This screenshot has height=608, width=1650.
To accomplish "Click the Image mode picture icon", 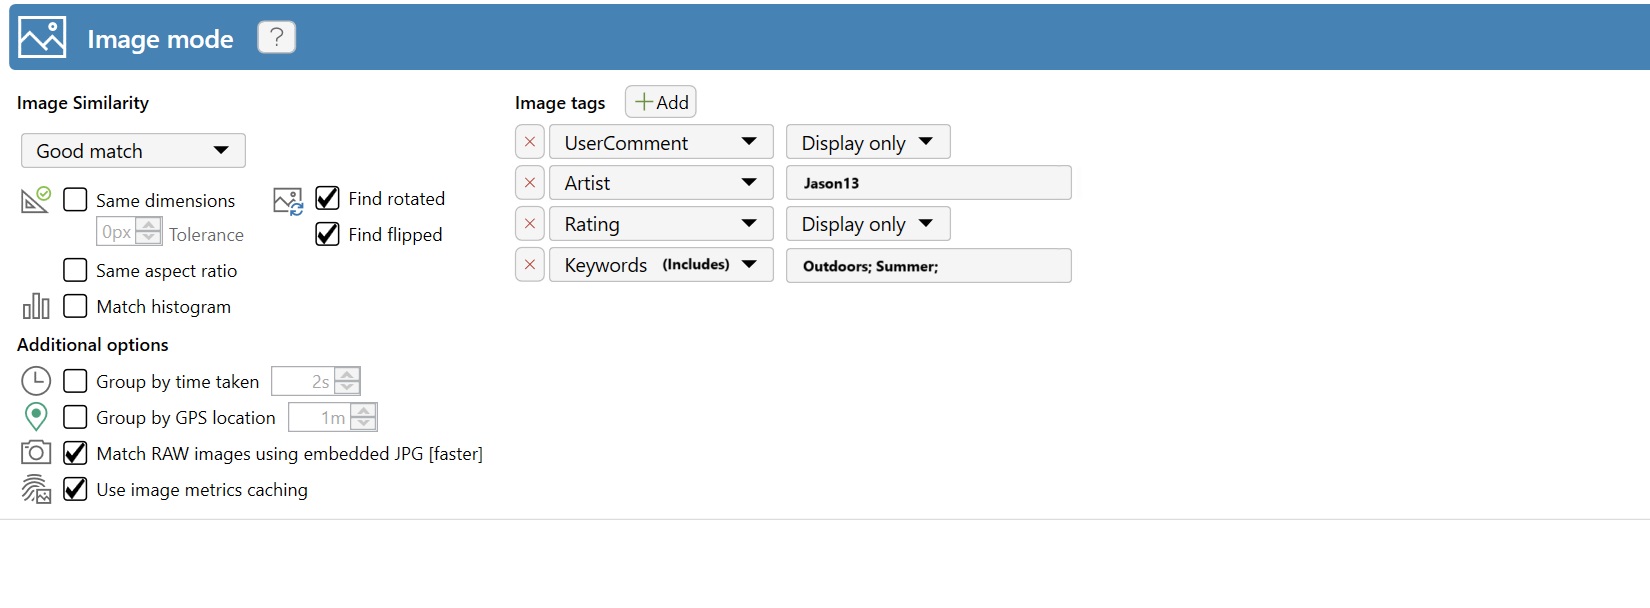I will click(x=42, y=38).
